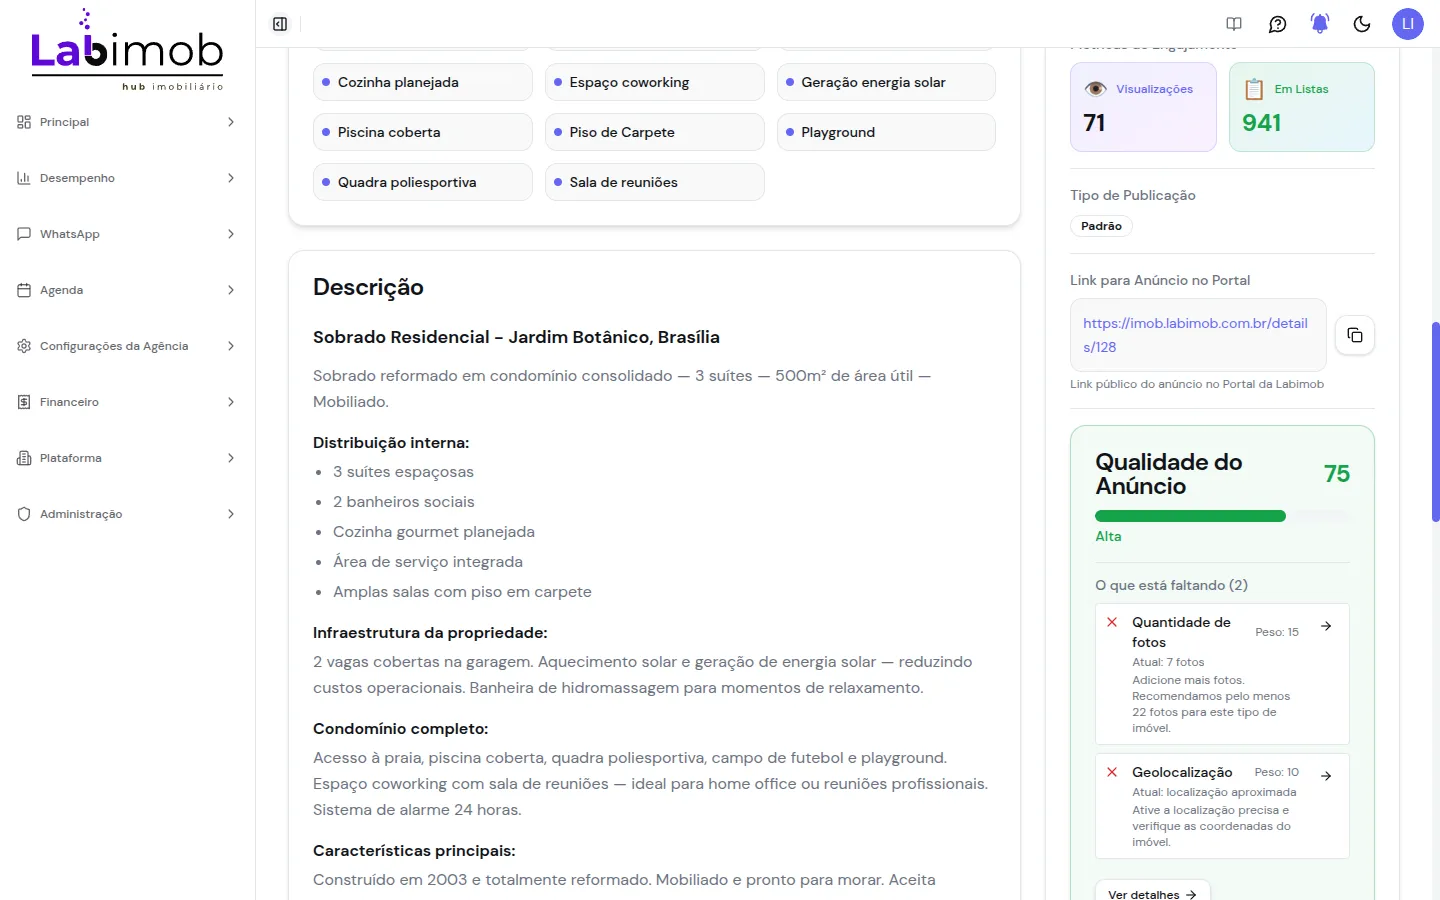Click the WhatsApp chat icon

(24, 234)
